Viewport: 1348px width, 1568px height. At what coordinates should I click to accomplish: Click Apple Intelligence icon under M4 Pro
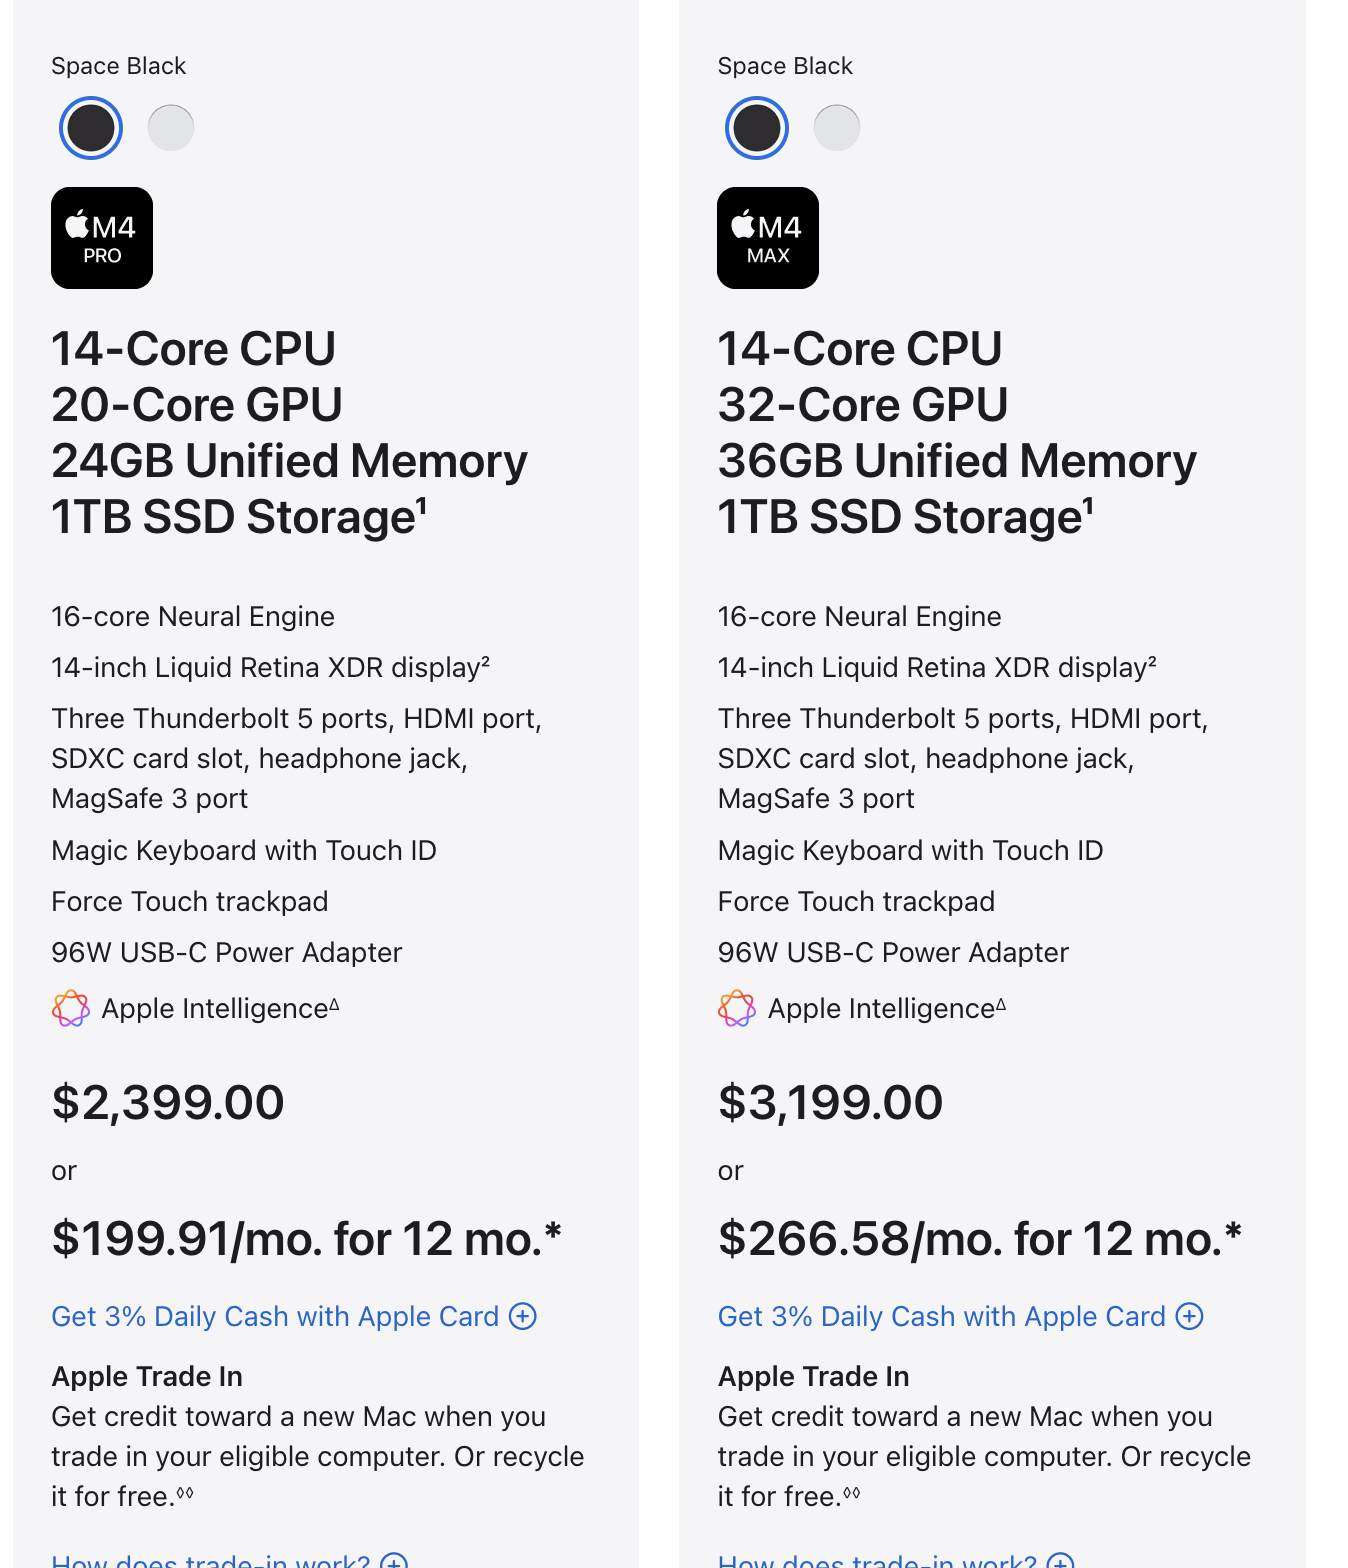pyautogui.click(x=71, y=1008)
